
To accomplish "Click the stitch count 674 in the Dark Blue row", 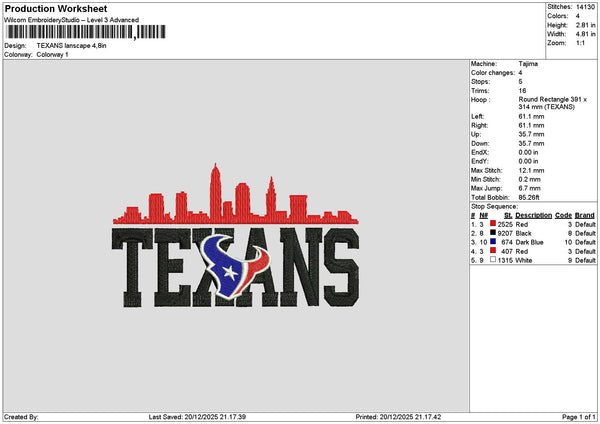I will tap(507, 242).
